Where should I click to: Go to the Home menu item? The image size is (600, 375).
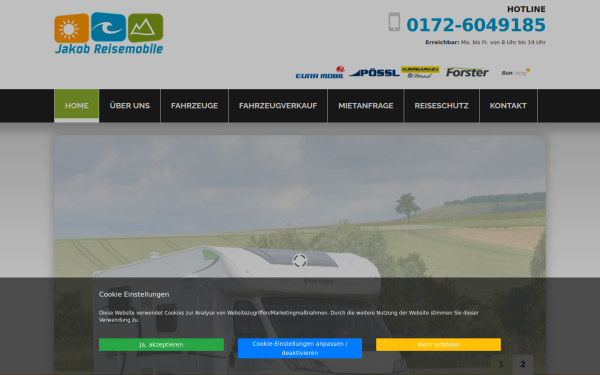77,106
